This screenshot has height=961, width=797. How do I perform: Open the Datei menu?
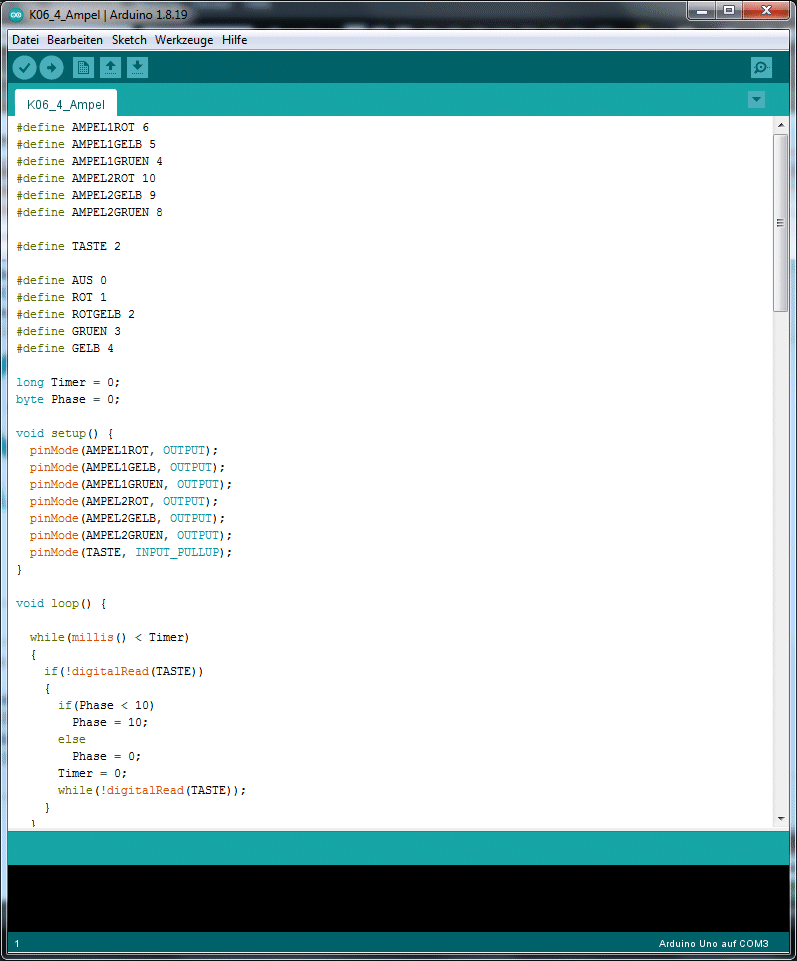tap(25, 40)
